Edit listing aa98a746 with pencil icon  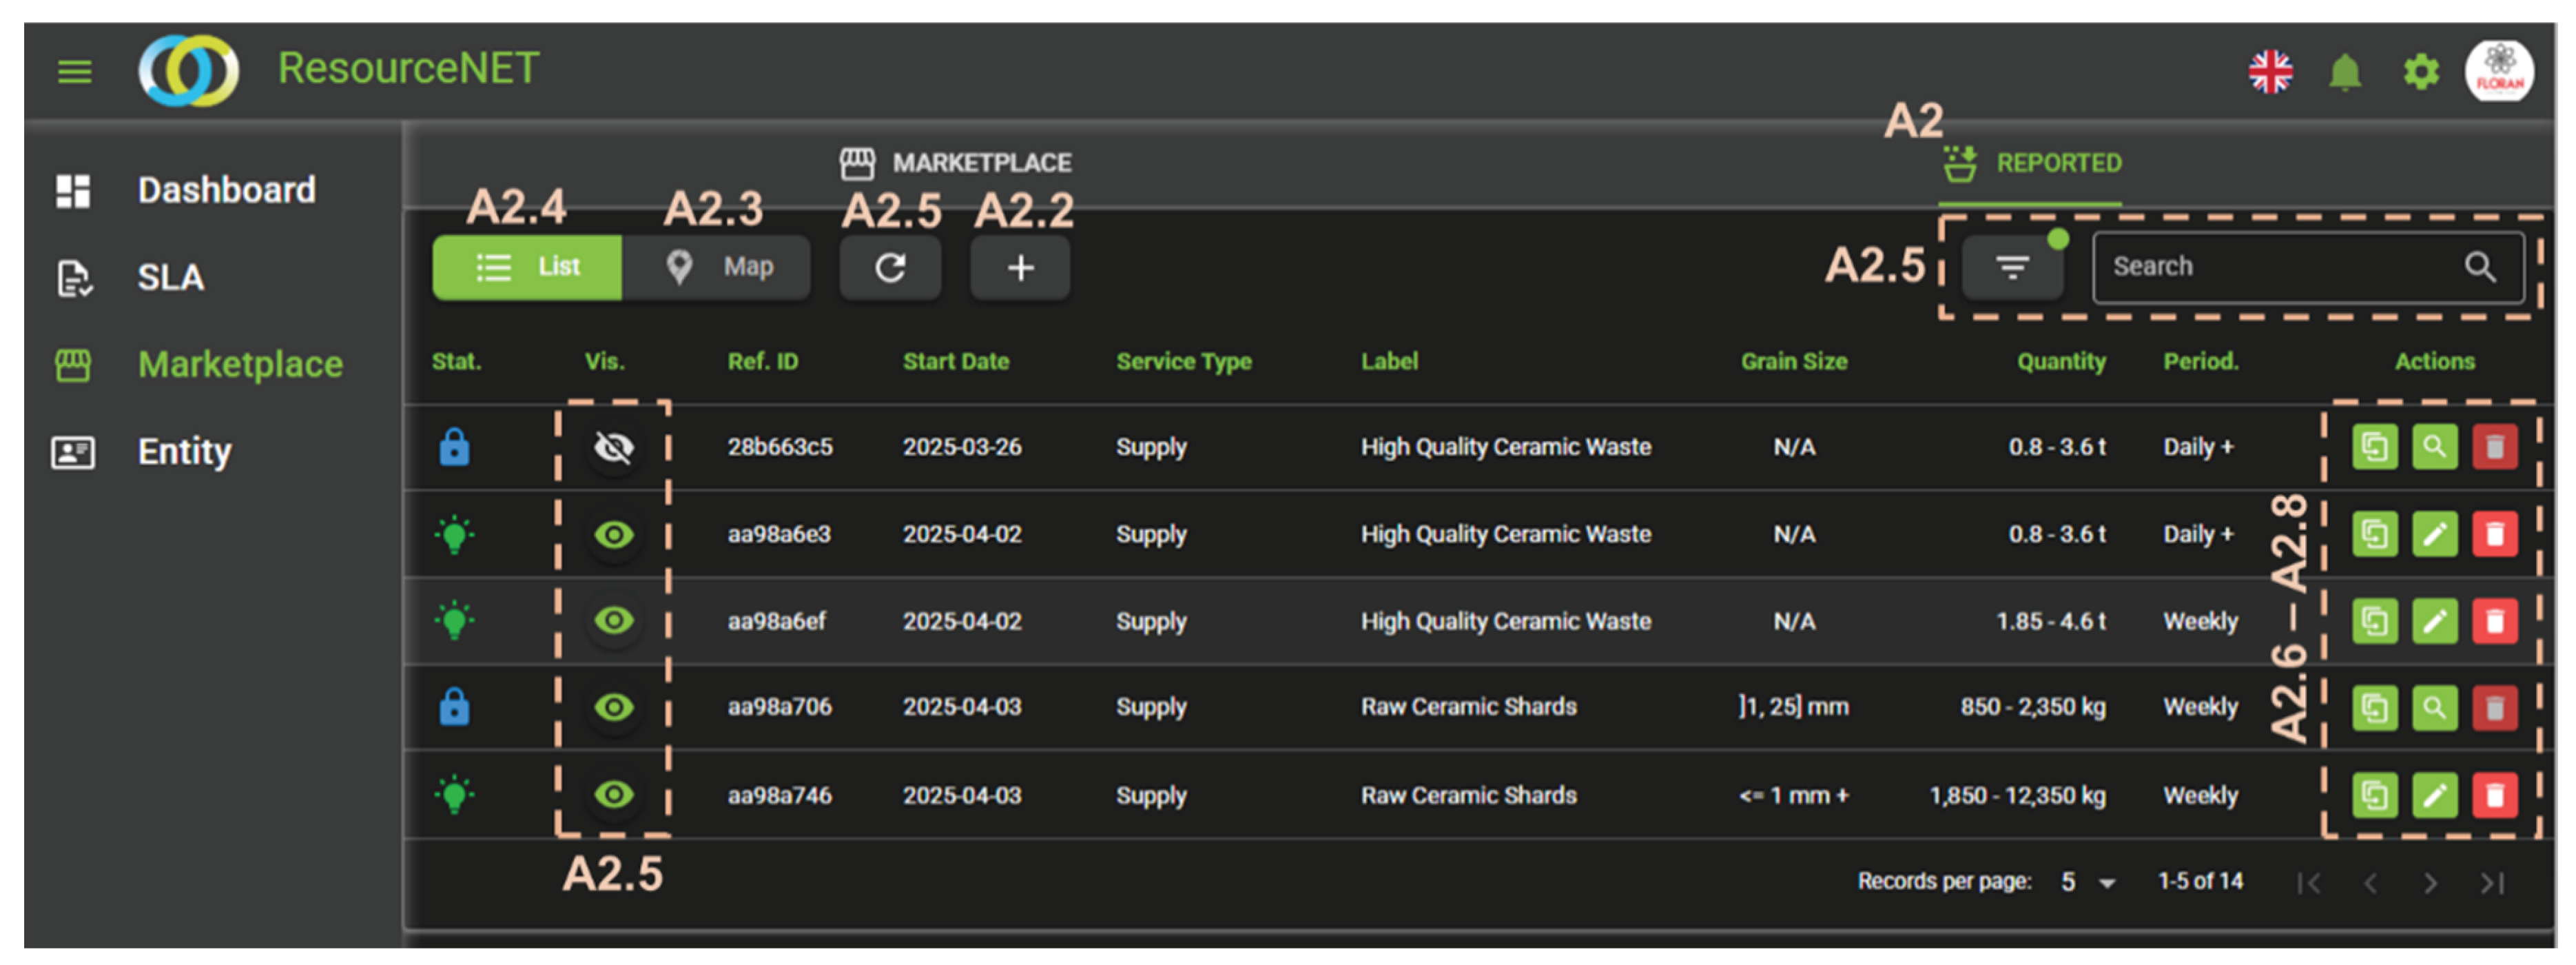tap(2435, 795)
